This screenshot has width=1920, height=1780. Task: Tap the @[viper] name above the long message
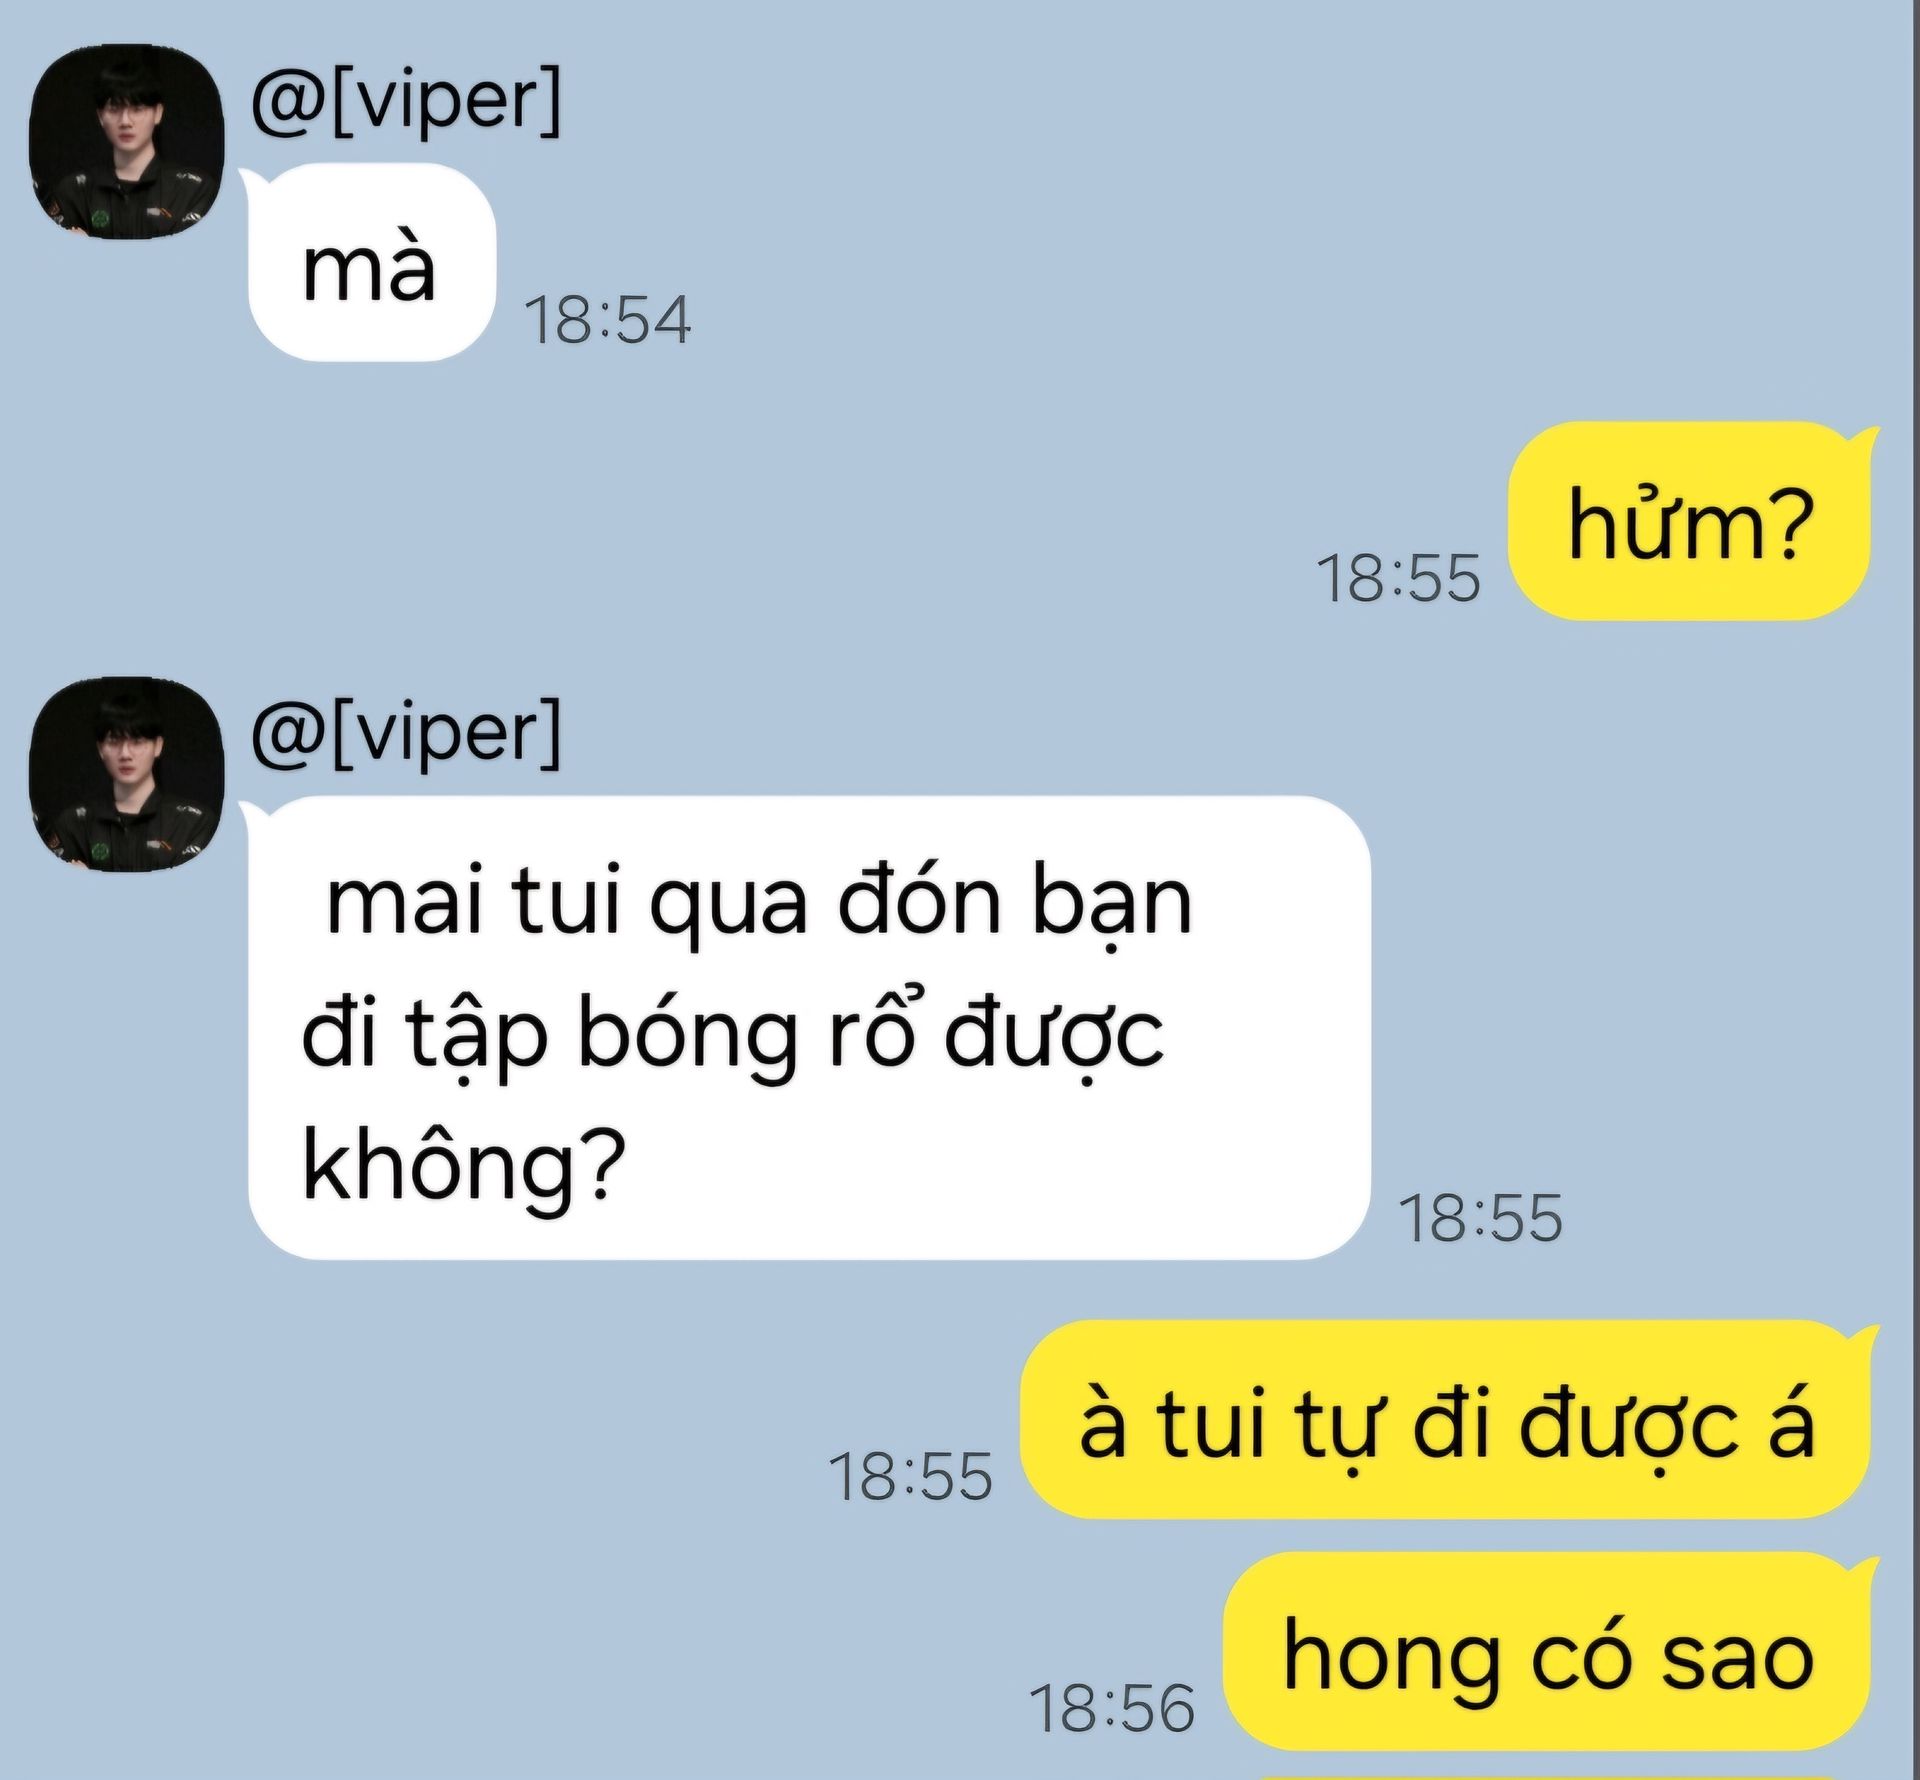point(406,735)
